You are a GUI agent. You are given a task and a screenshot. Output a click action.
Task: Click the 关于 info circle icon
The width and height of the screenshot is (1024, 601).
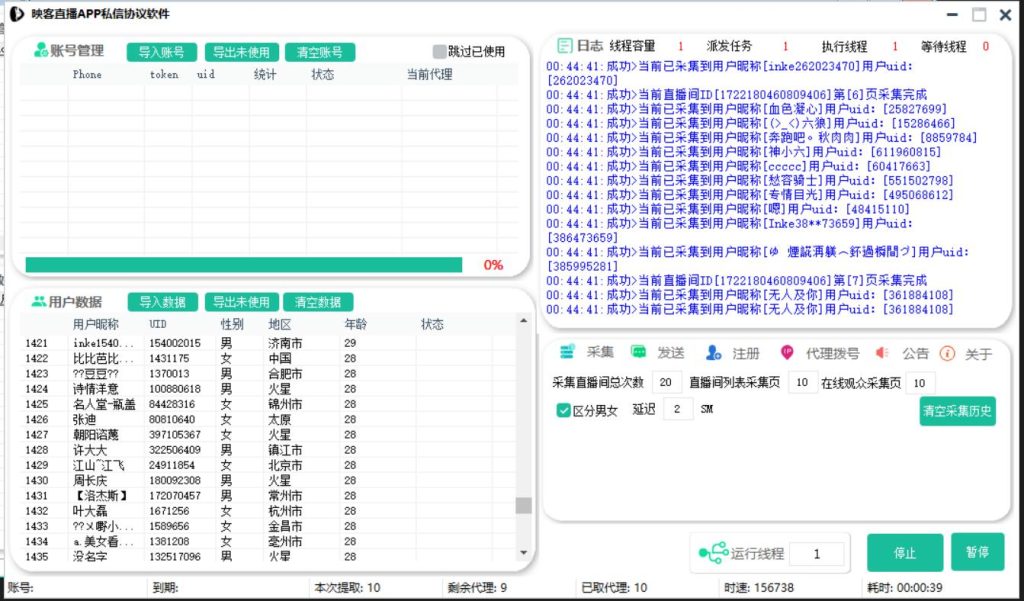click(x=948, y=353)
